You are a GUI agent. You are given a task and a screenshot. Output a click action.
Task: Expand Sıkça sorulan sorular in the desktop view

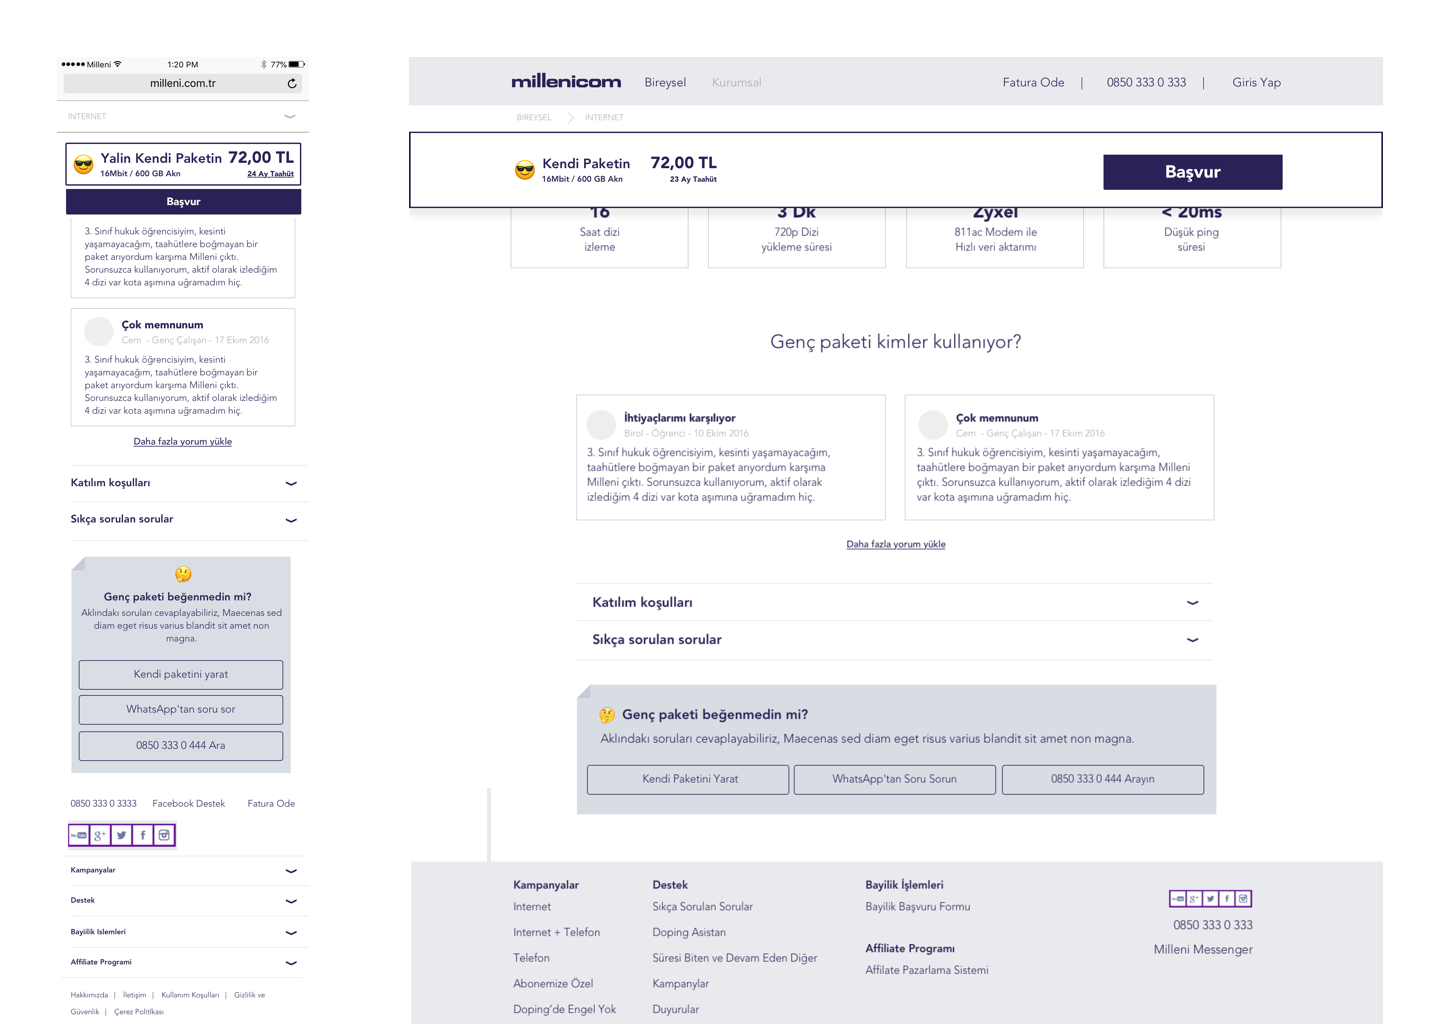(895, 640)
